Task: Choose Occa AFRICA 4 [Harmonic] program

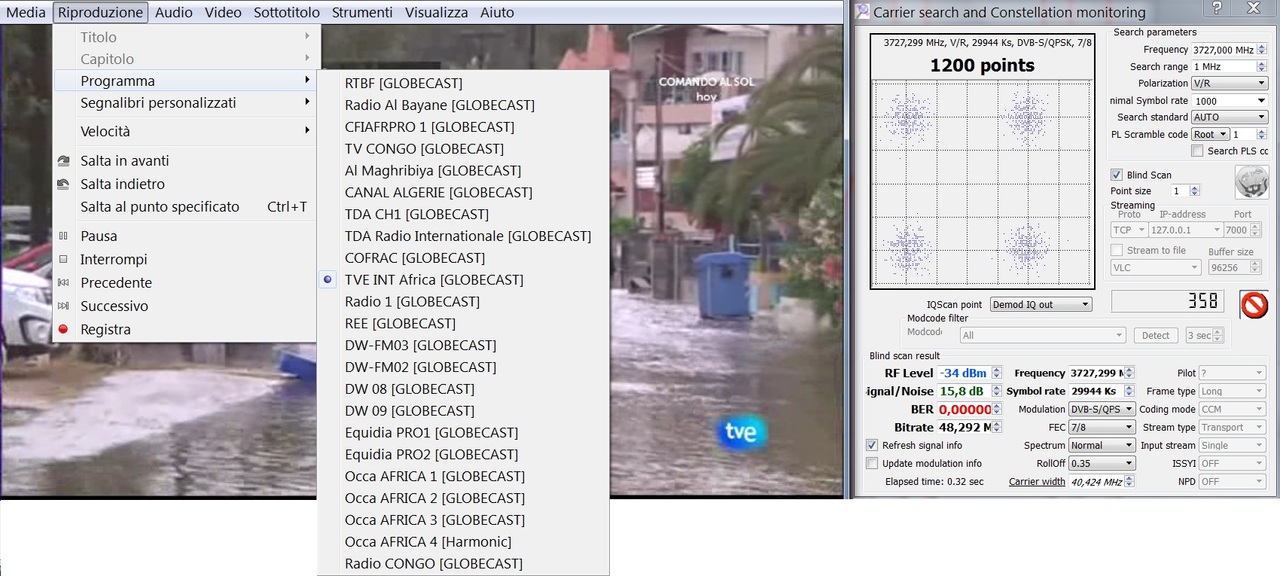Action: tap(463, 542)
